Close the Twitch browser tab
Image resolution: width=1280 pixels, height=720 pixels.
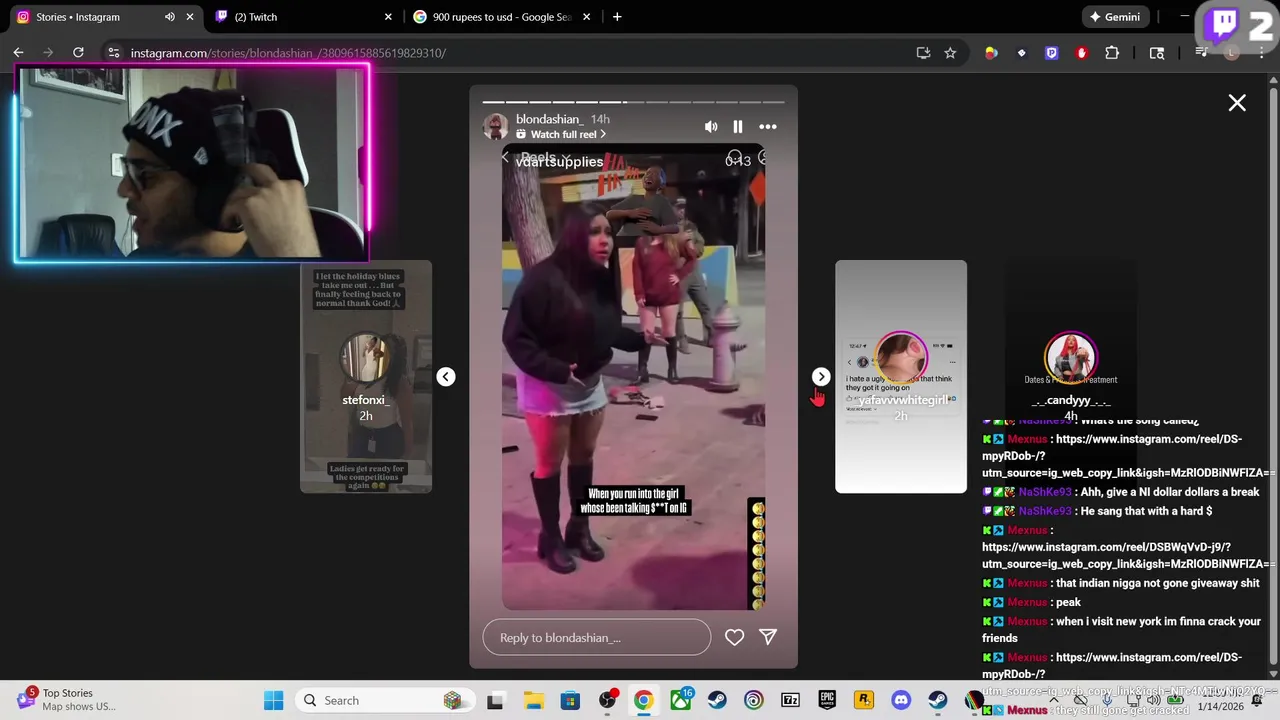389,17
